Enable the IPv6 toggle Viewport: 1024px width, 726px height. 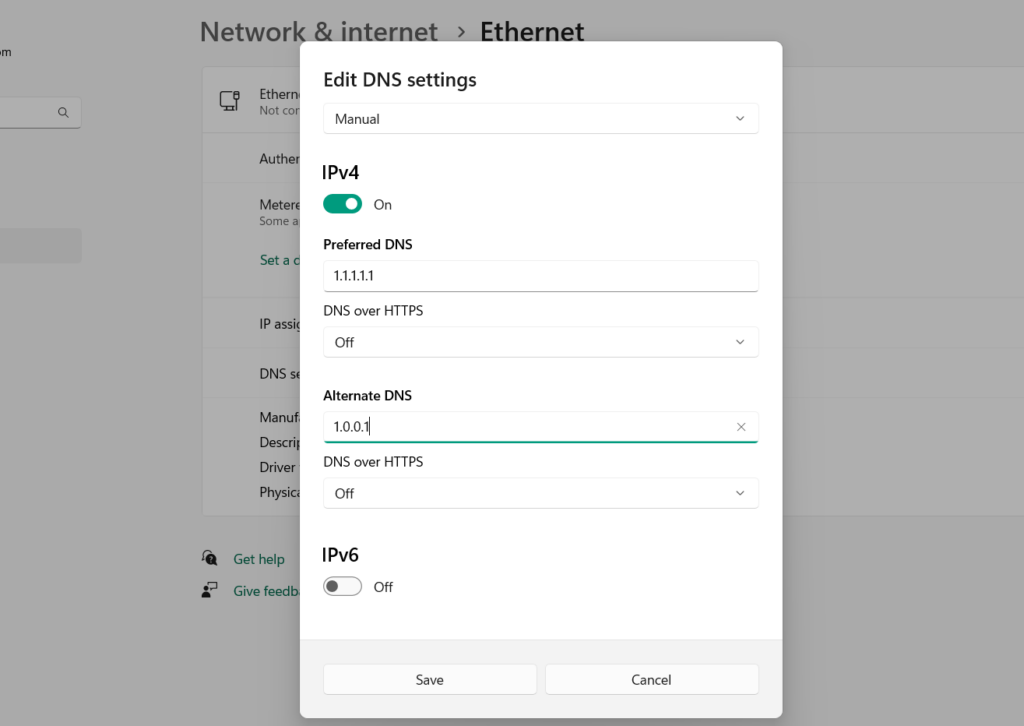pyautogui.click(x=342, y=587)
